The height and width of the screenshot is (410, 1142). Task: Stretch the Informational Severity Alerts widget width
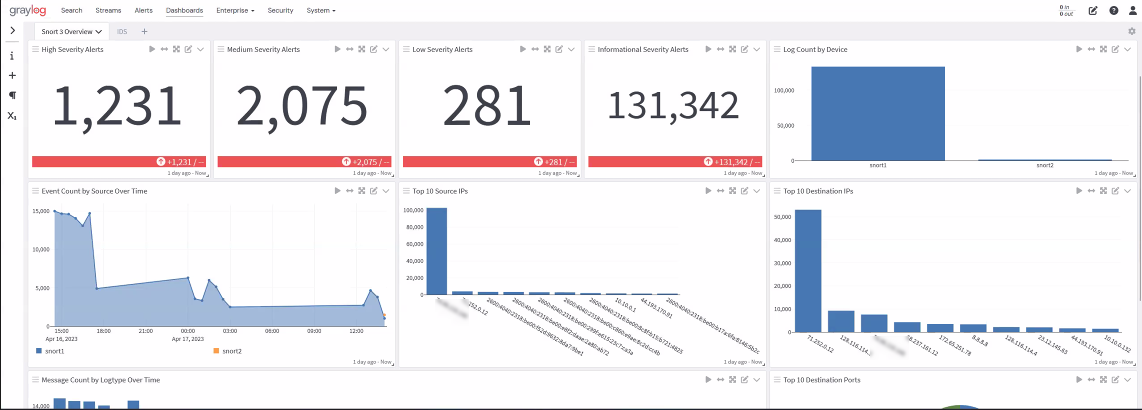click(720, 49)
